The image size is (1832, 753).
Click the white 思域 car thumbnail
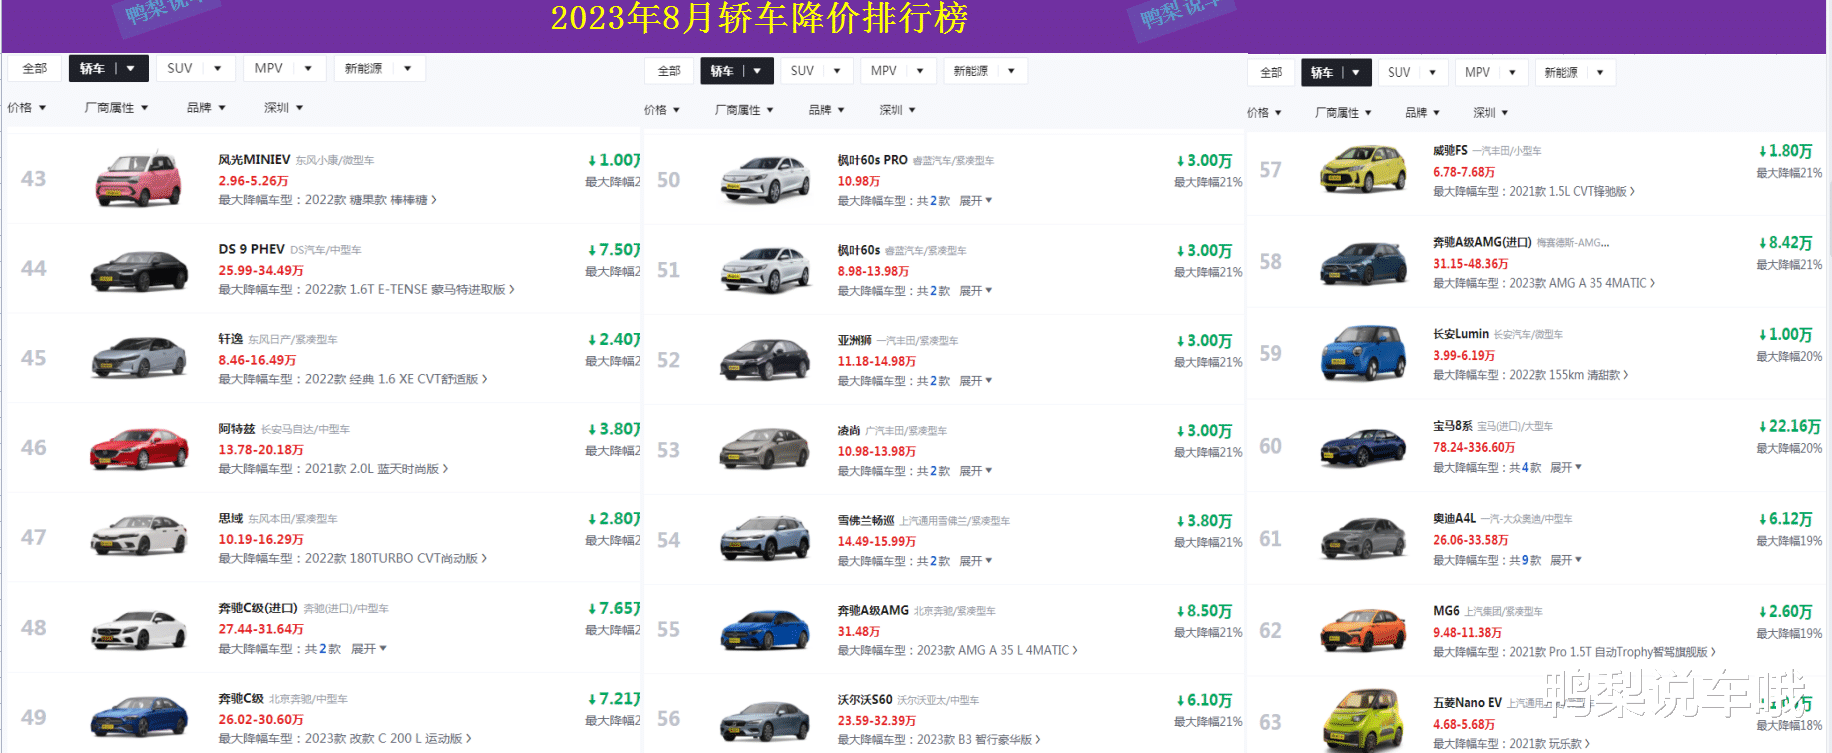[x=139, y=538]
